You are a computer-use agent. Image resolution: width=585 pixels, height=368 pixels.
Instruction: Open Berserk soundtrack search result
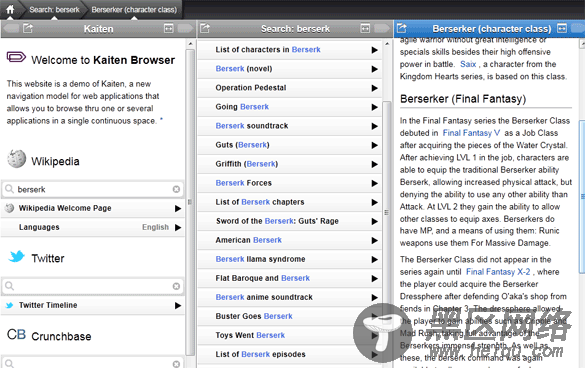pos(290,126)
